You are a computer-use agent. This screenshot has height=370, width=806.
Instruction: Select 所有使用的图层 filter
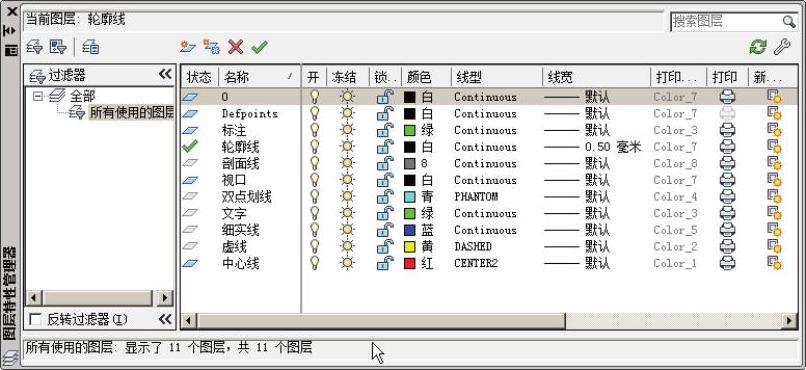[131, 113]
